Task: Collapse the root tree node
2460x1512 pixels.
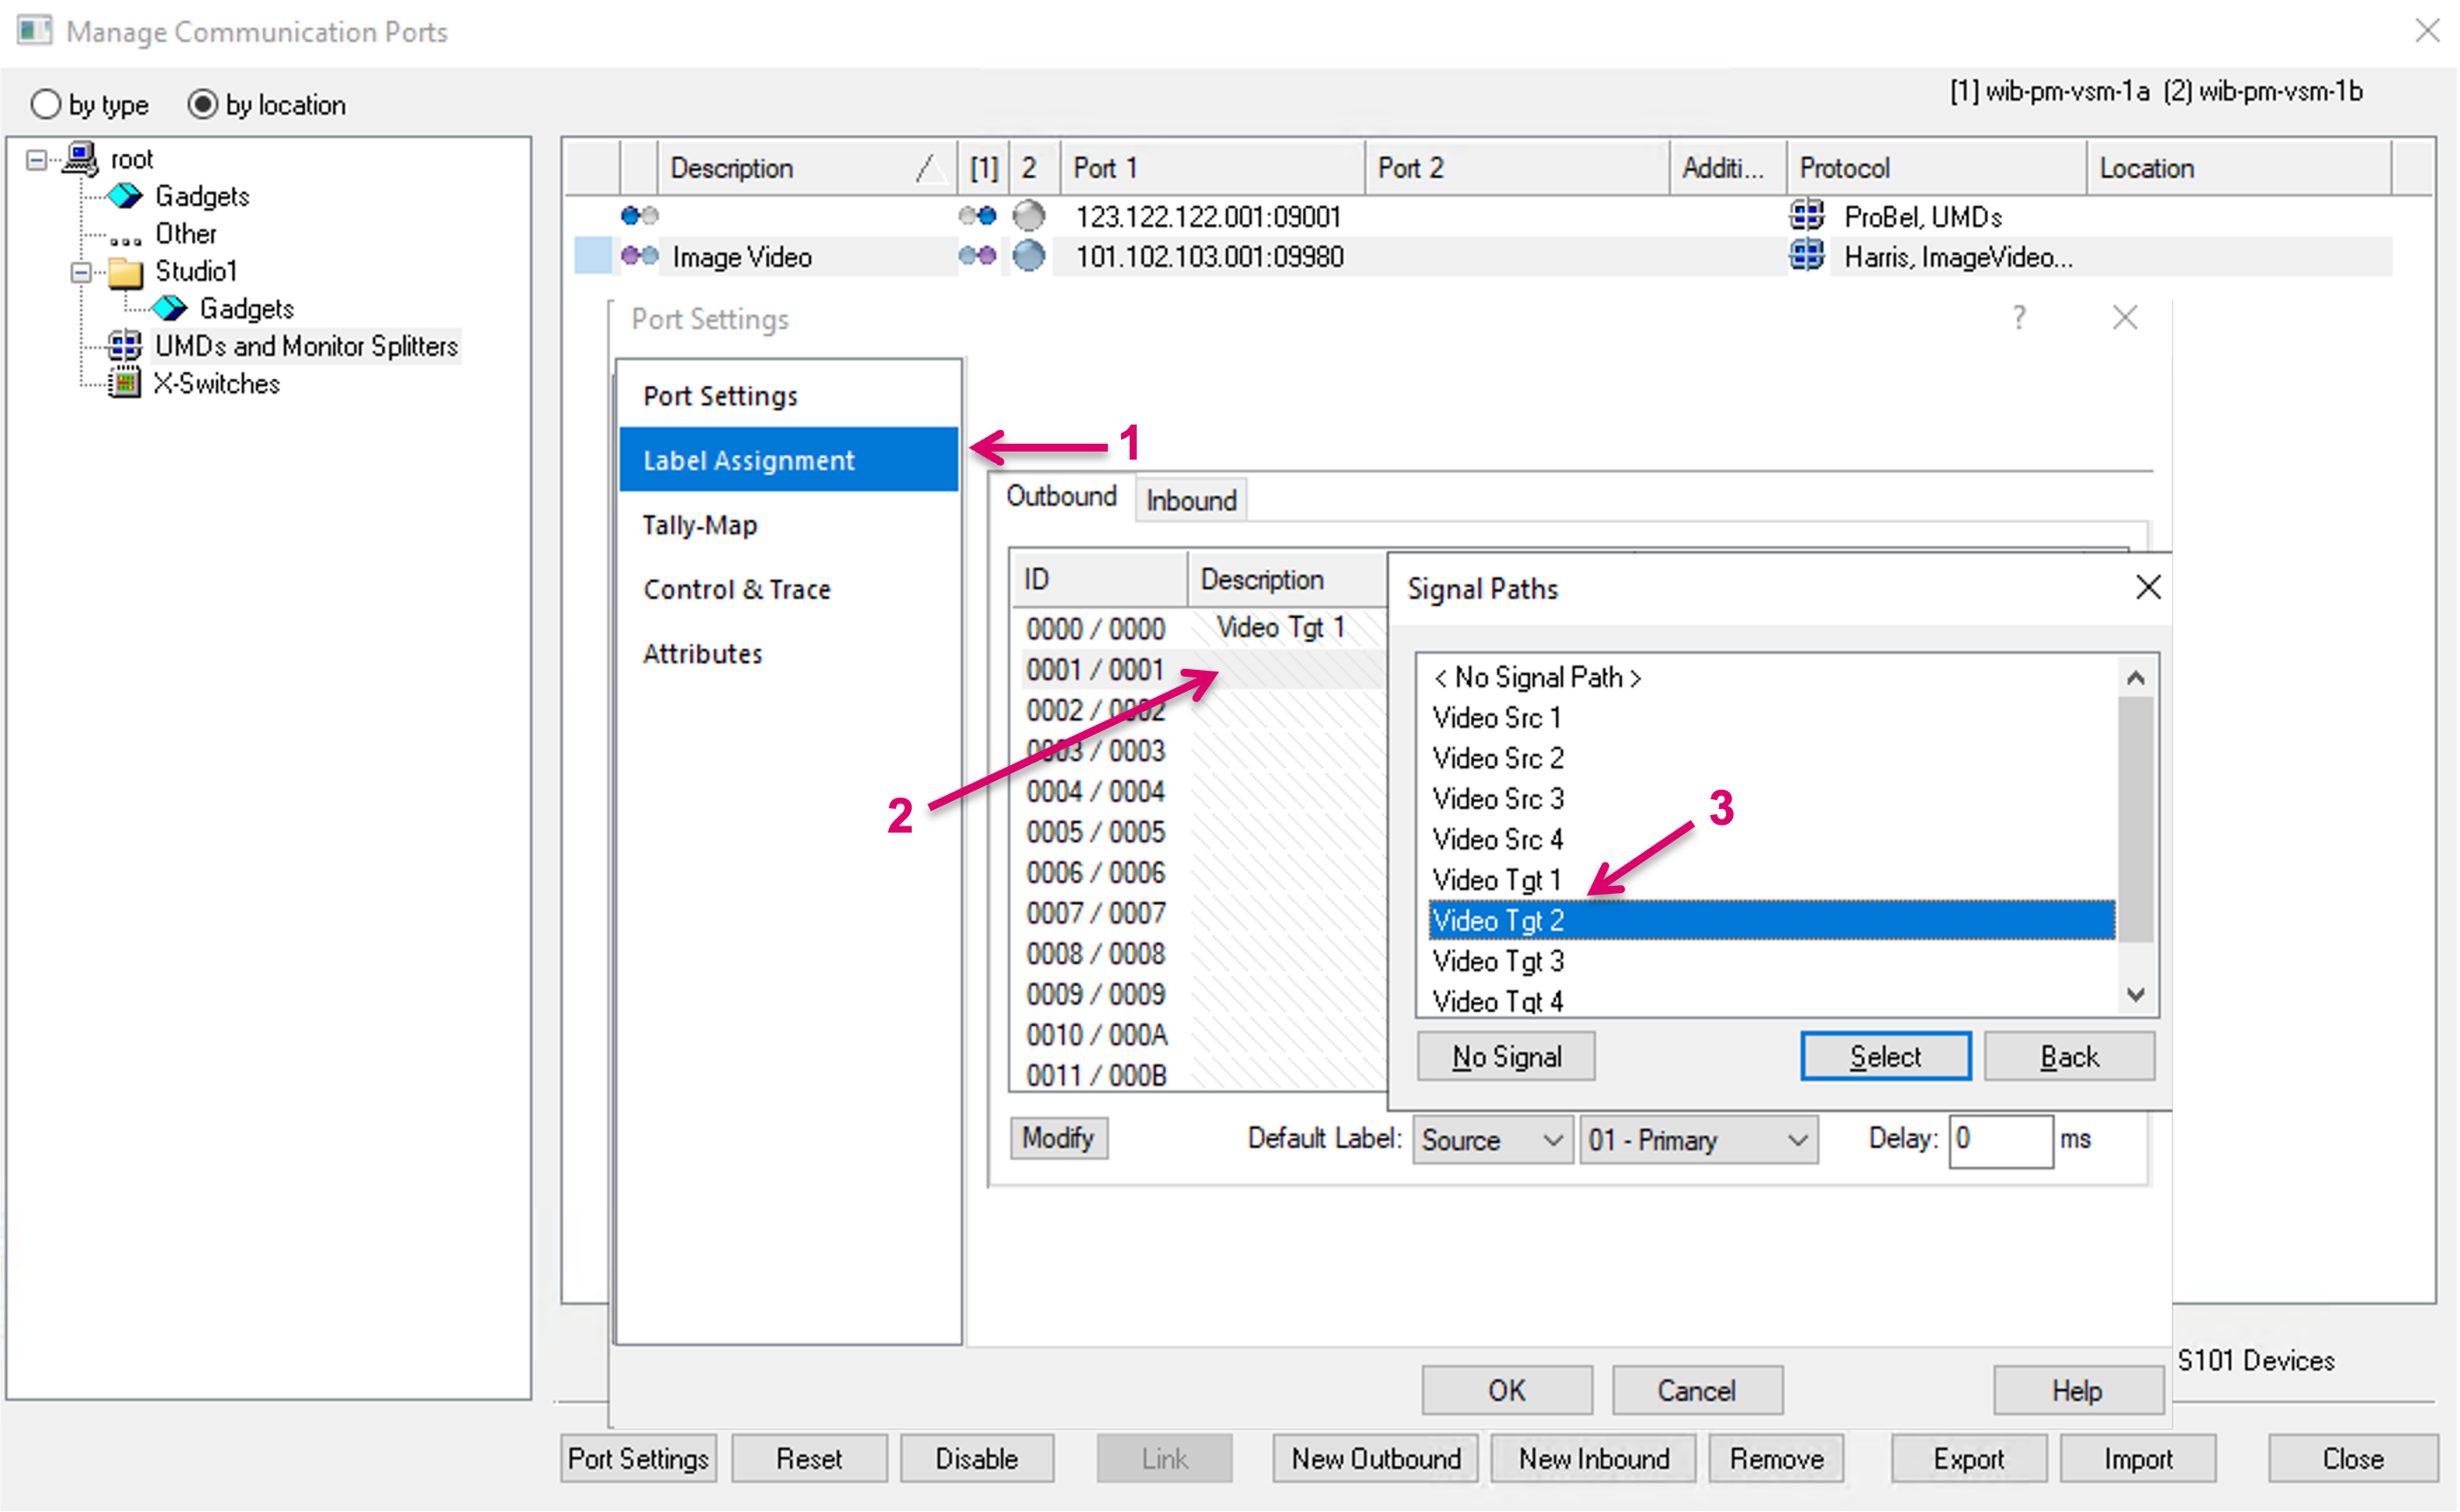Action: click(x=36, y=160)
